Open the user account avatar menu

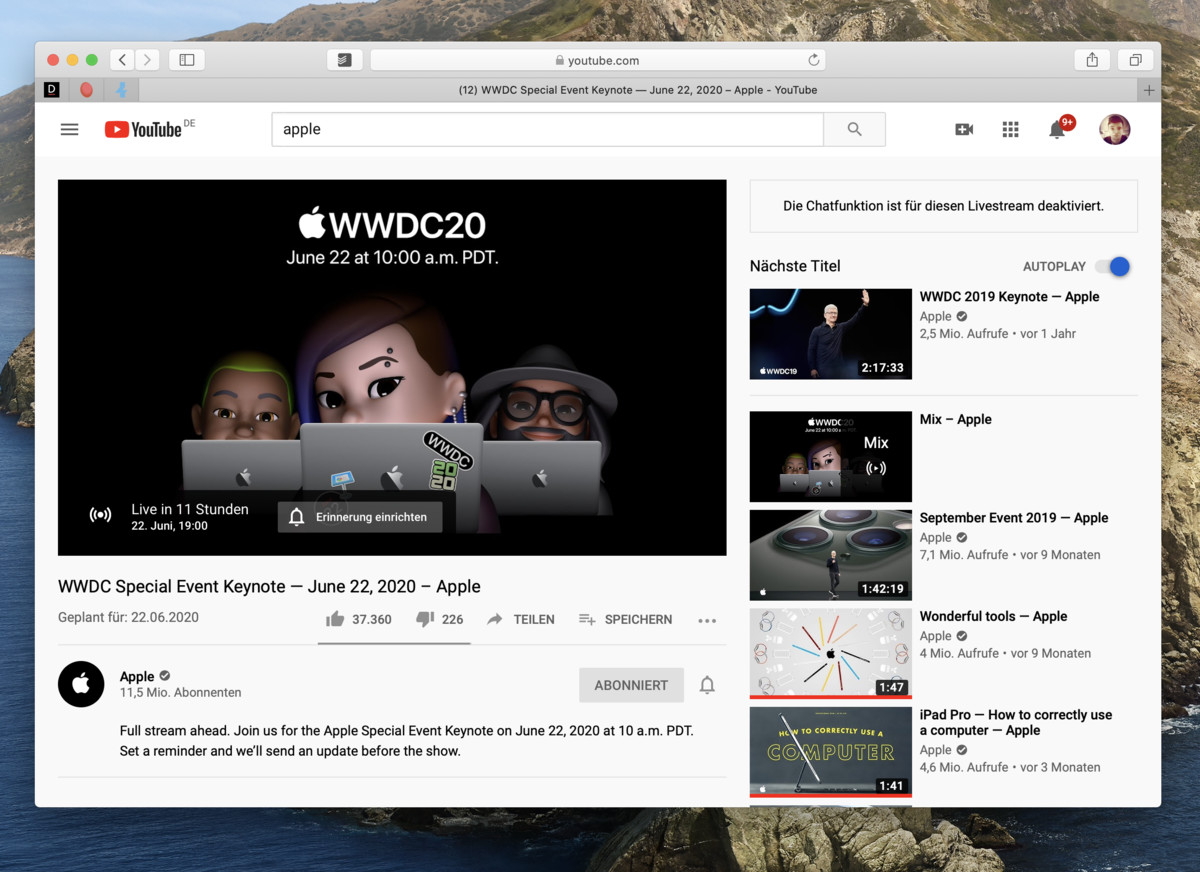point(1115,129)
